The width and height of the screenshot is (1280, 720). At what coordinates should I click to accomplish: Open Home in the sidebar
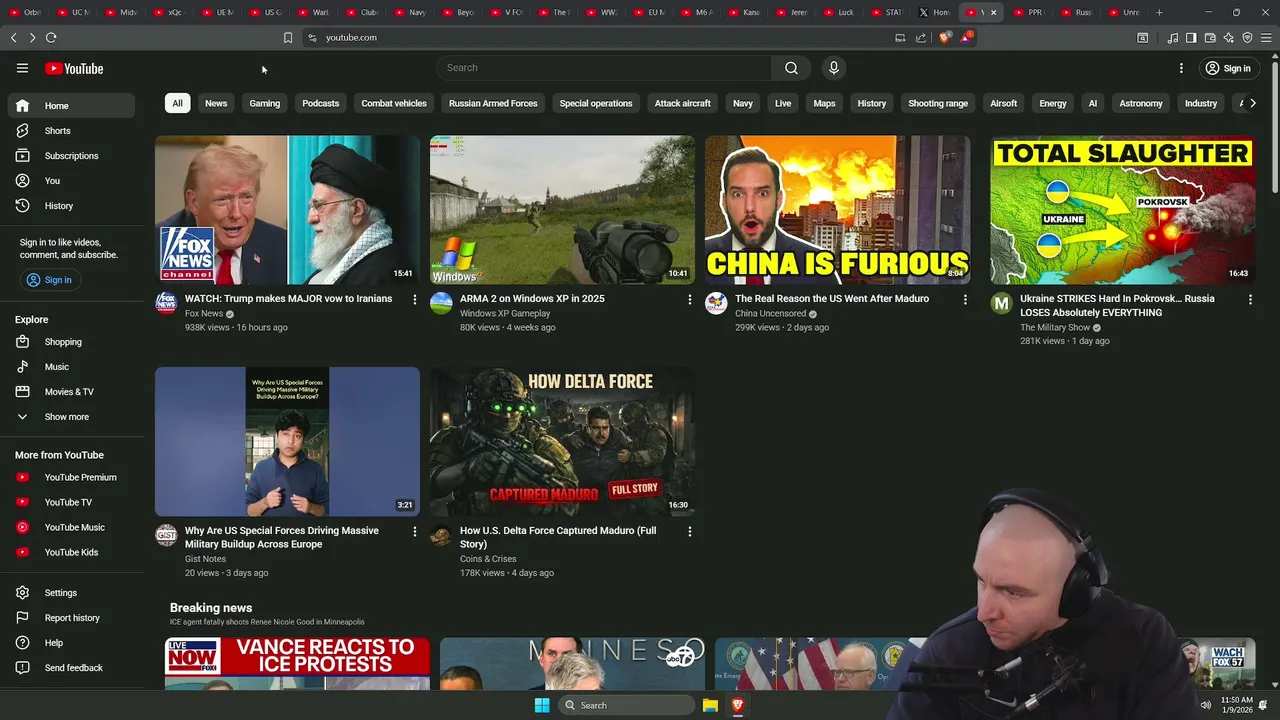coord(71,106)
